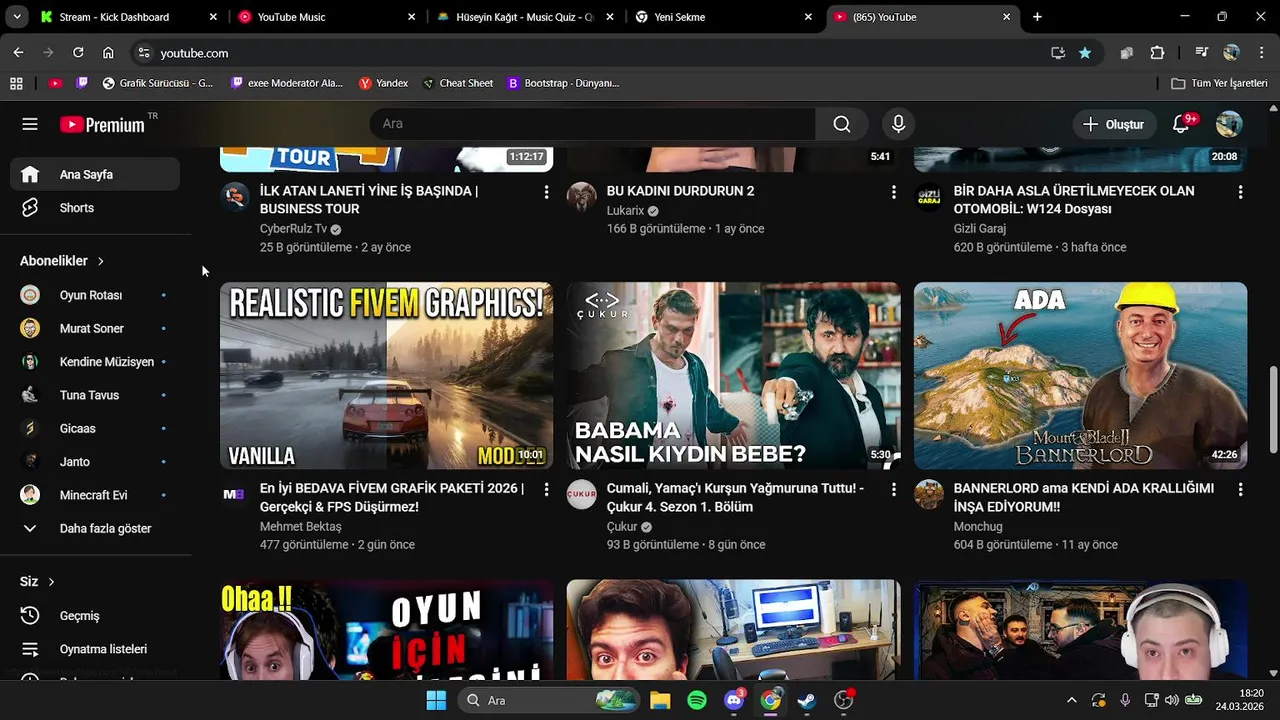Open Shorts from the sidebar

click(95, 208)
